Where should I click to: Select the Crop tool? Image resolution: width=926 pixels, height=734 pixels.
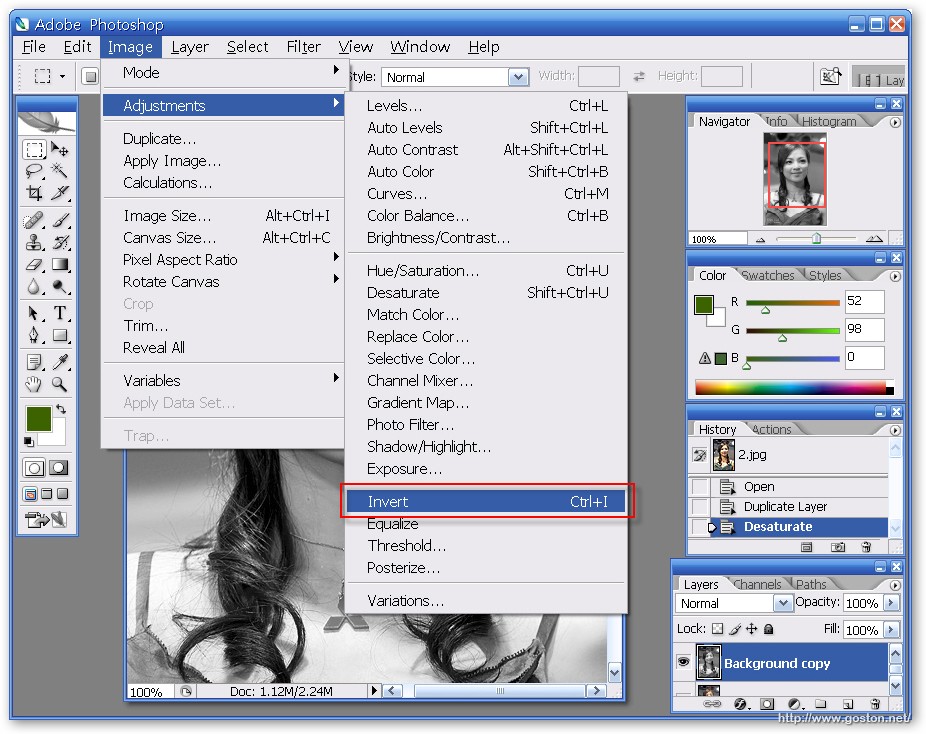(x=34, y=193)
